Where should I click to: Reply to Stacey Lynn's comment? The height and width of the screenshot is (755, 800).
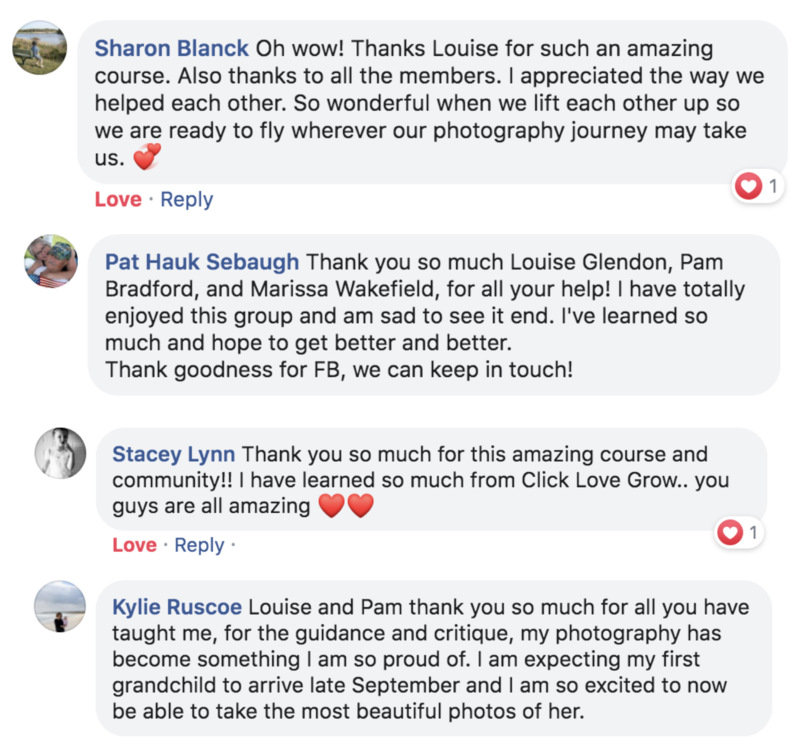[x=199, y=545]
